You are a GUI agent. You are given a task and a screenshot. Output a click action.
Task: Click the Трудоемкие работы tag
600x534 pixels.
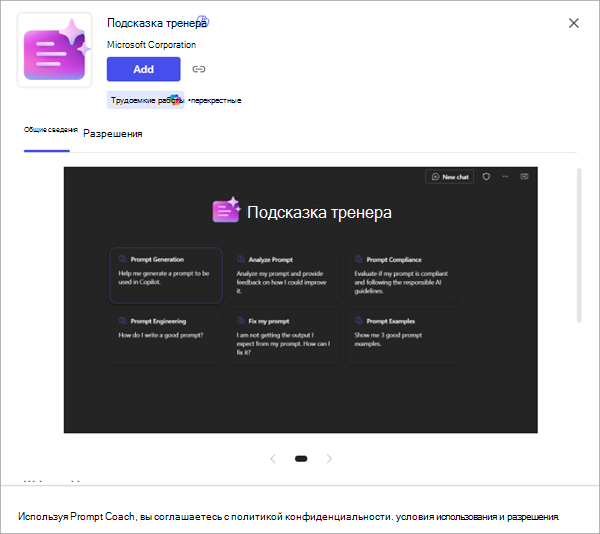point(145,100)
